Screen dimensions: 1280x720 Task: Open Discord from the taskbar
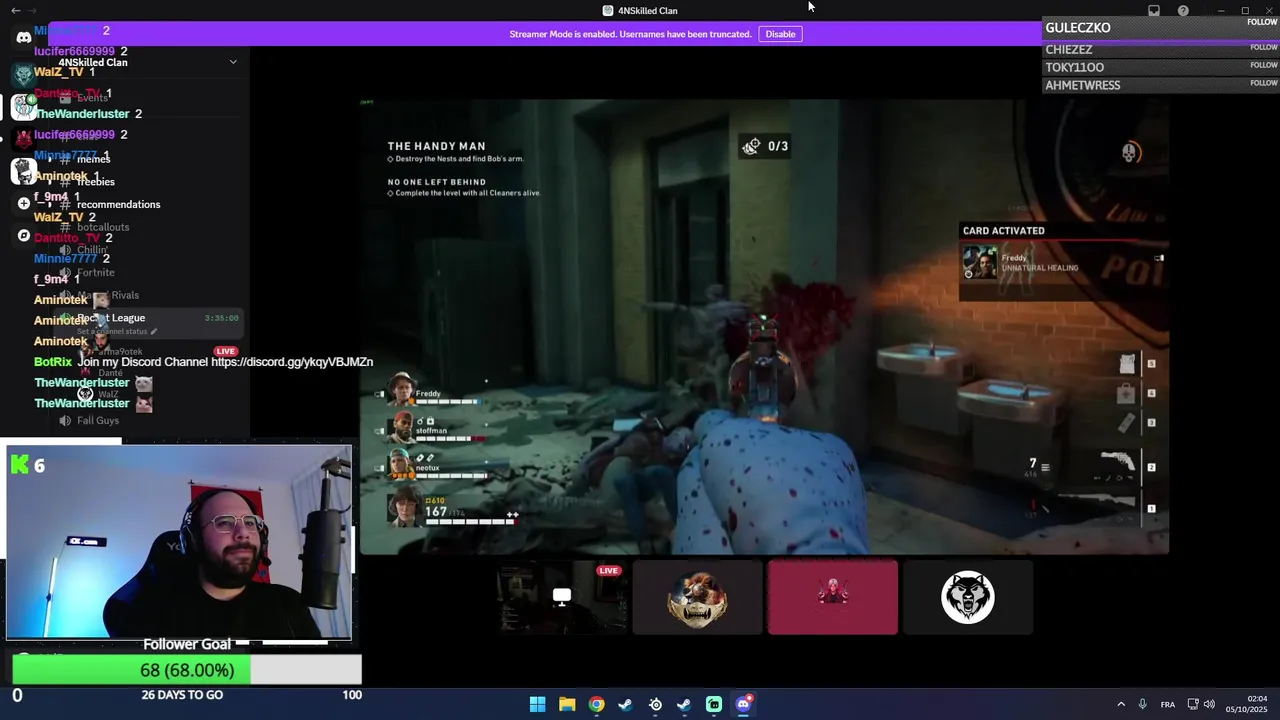[743, 704]
